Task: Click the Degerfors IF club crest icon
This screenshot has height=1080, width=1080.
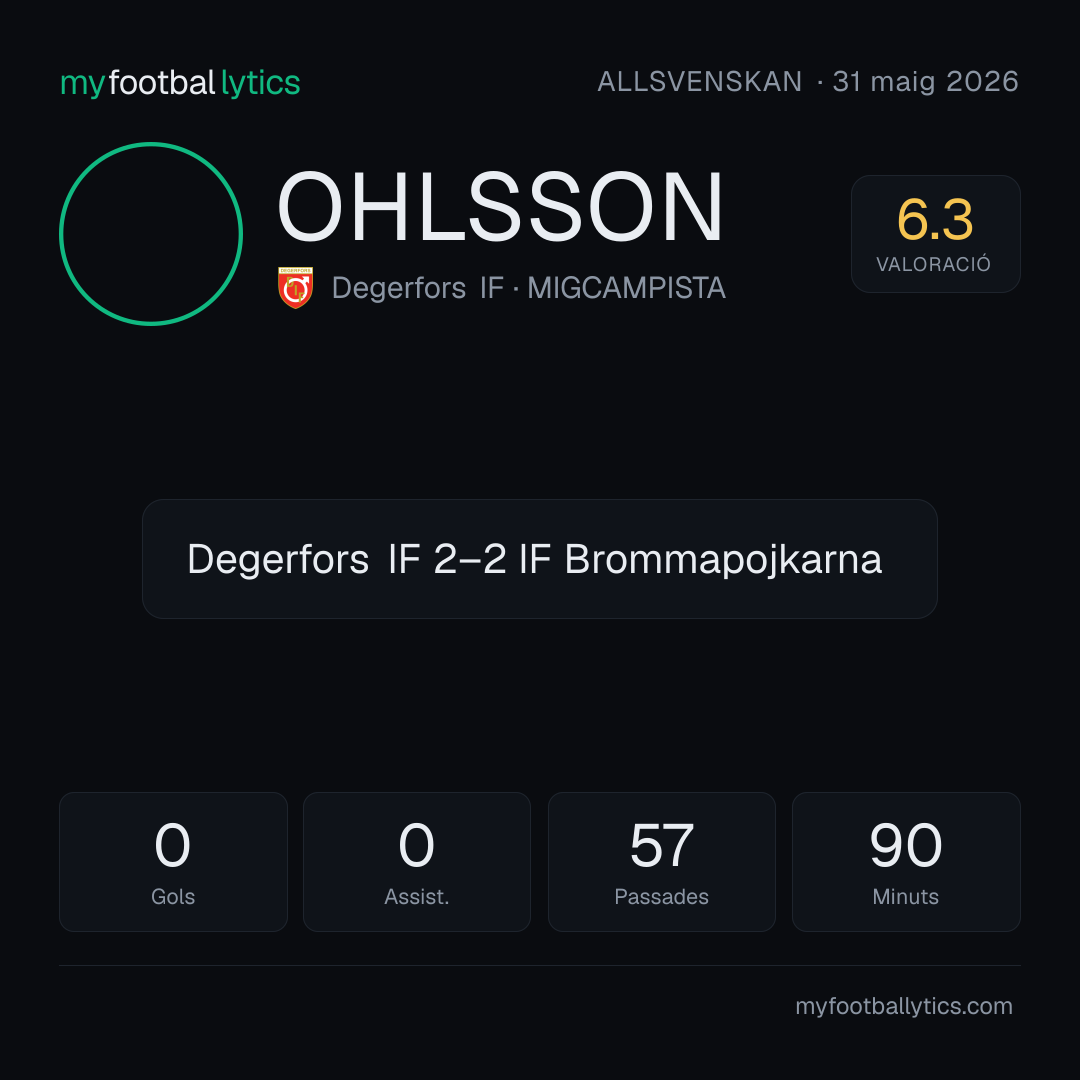Action: pyautogui.click(x=295, y=287)
